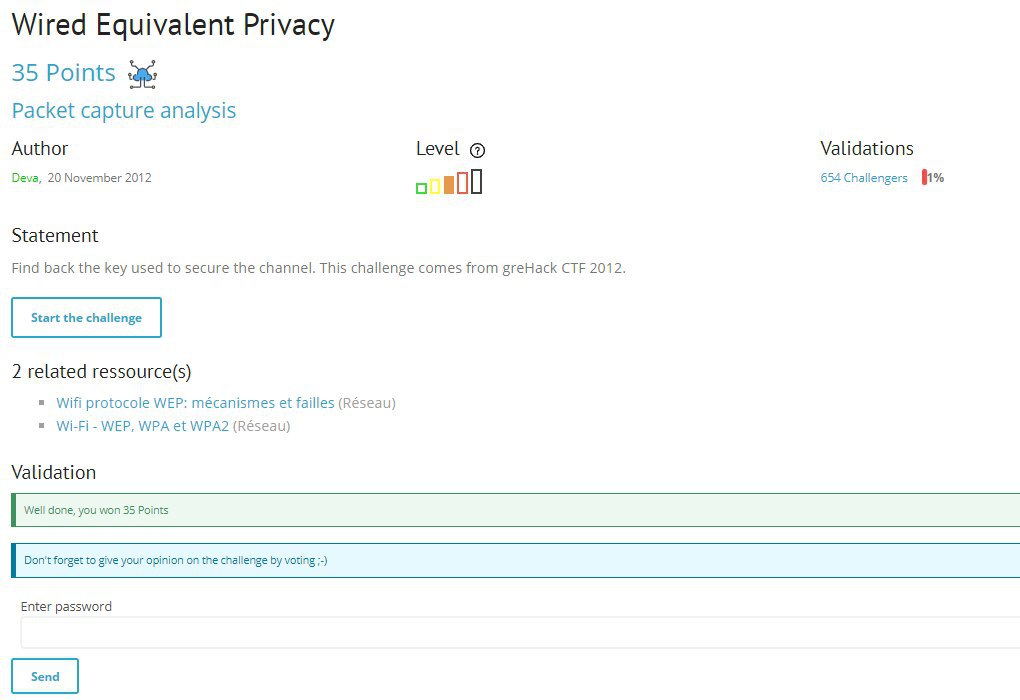Open the Packet capture analysis category

(124, 111)
